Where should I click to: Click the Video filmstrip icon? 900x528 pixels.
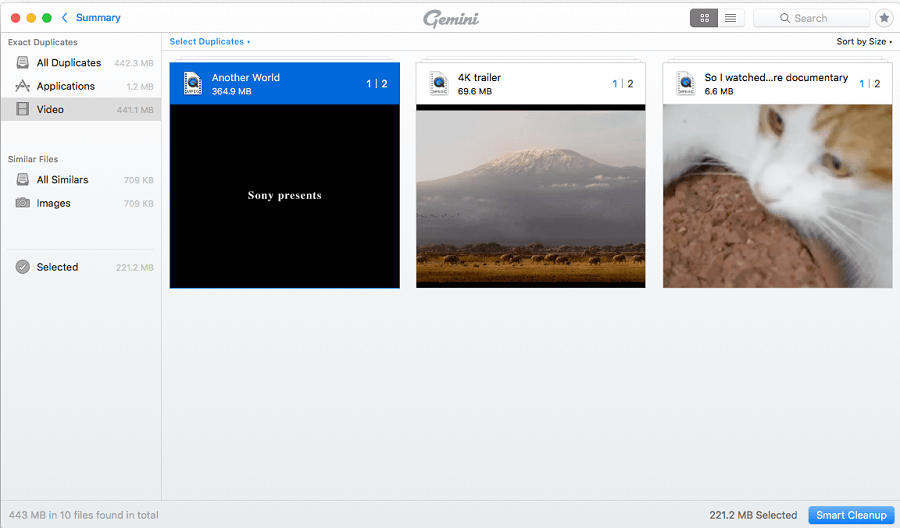tap(22, 109)
